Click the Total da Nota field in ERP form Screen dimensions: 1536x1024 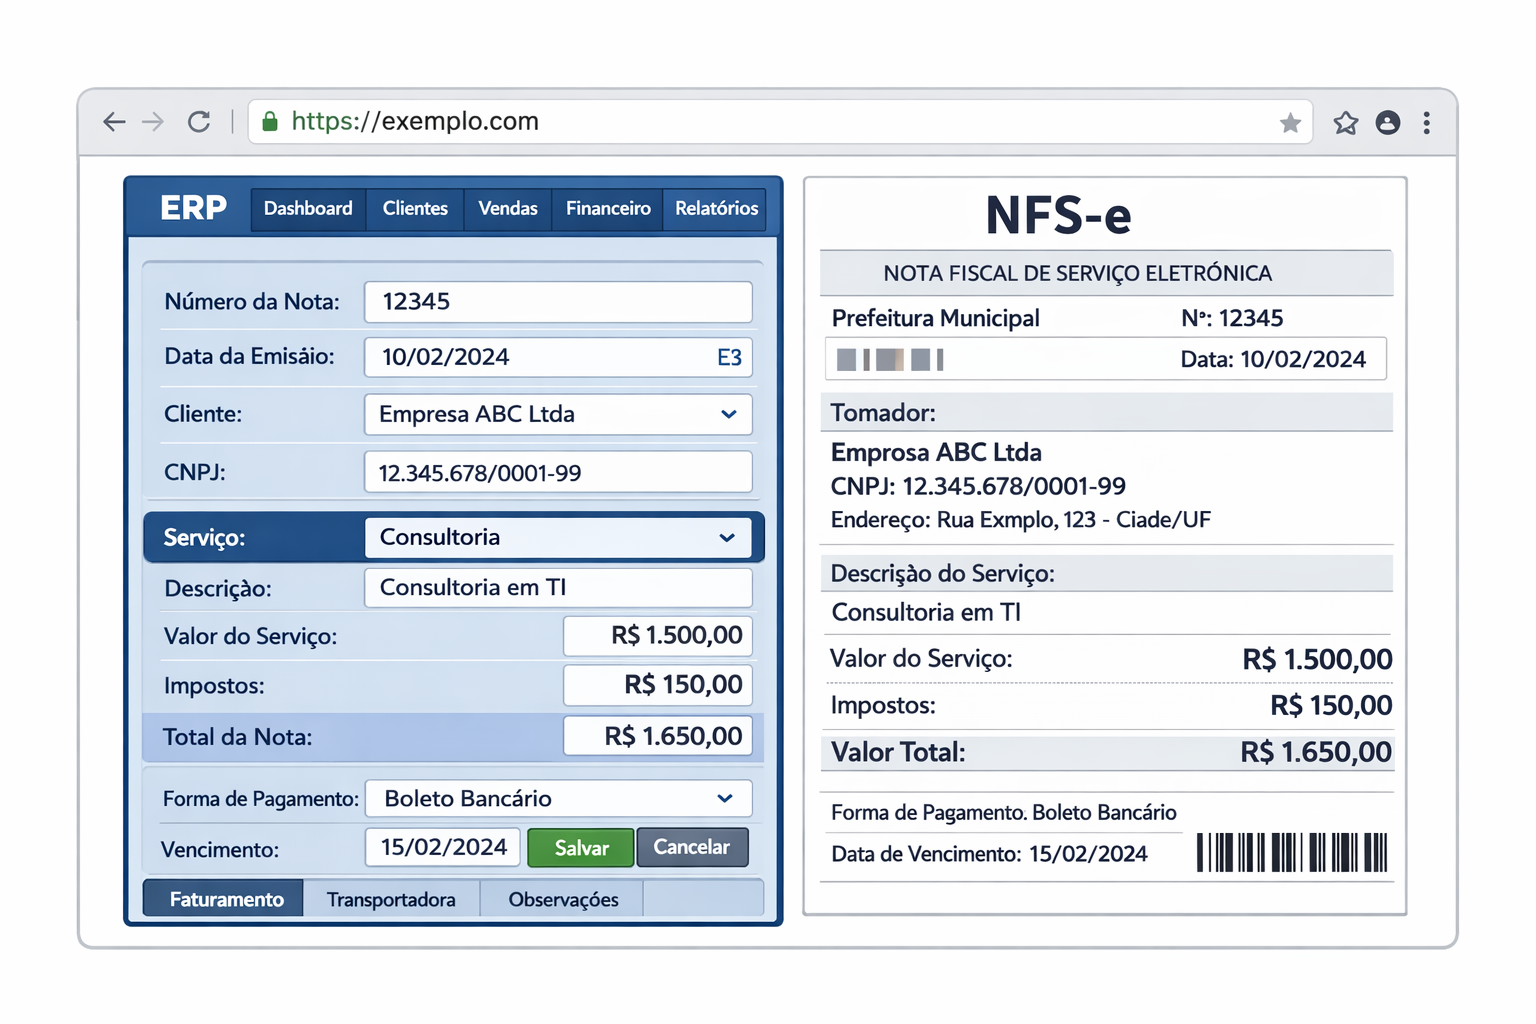(x=658, y=736)
